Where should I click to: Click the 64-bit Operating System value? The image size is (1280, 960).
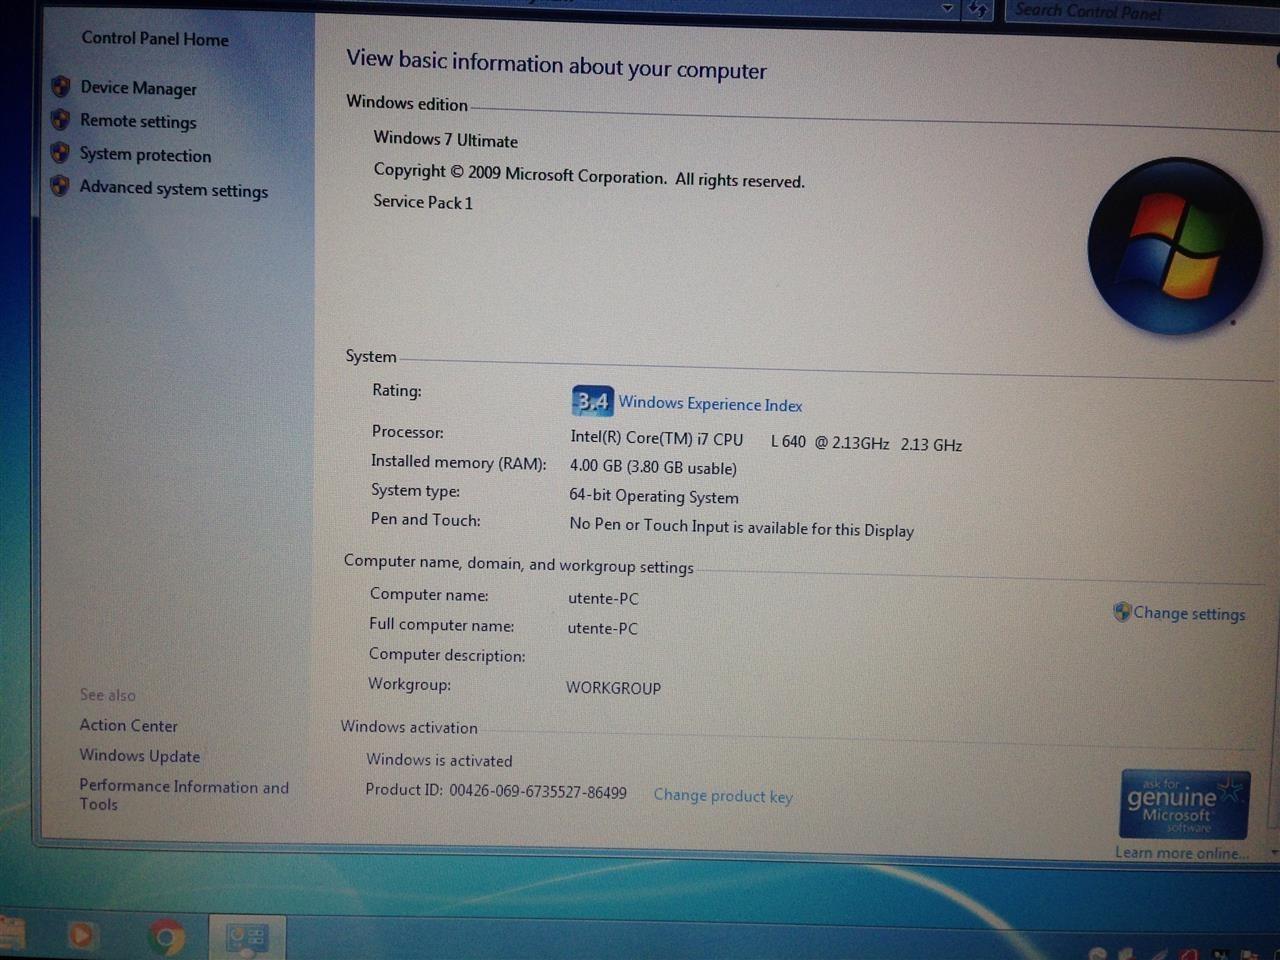pos(654,496)
